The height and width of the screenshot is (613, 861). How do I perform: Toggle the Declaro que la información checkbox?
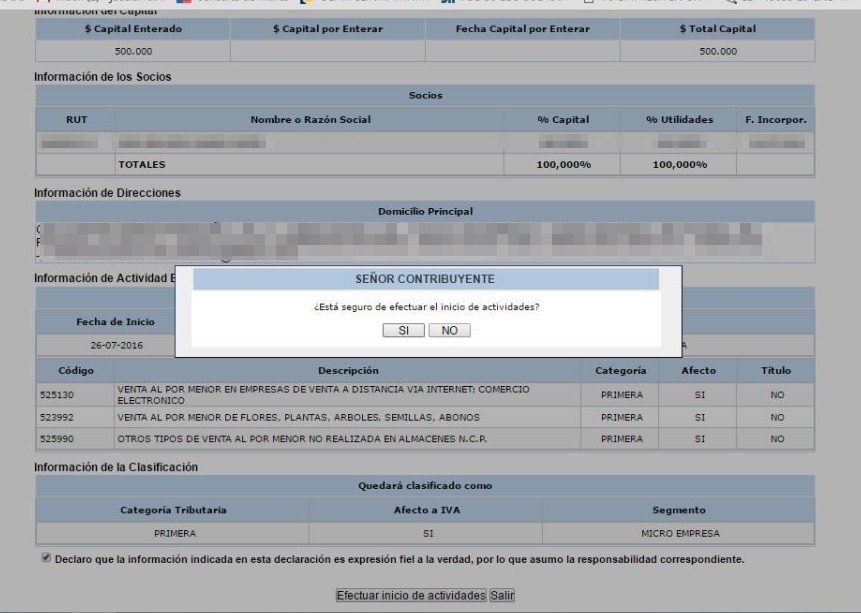[x=46, y=558]
